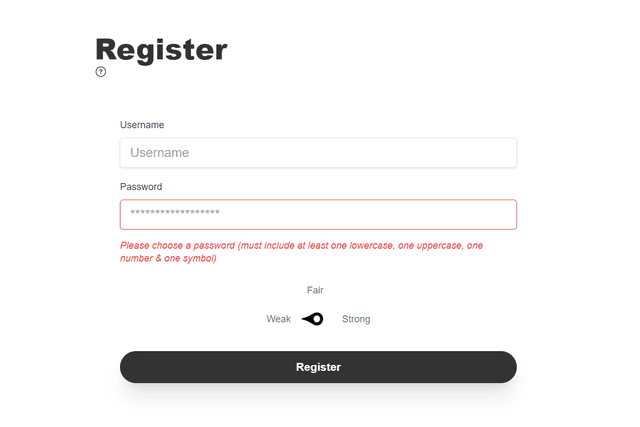The image size is (640, 427).
Task: Click the help question mark icon
Action: 101,72
